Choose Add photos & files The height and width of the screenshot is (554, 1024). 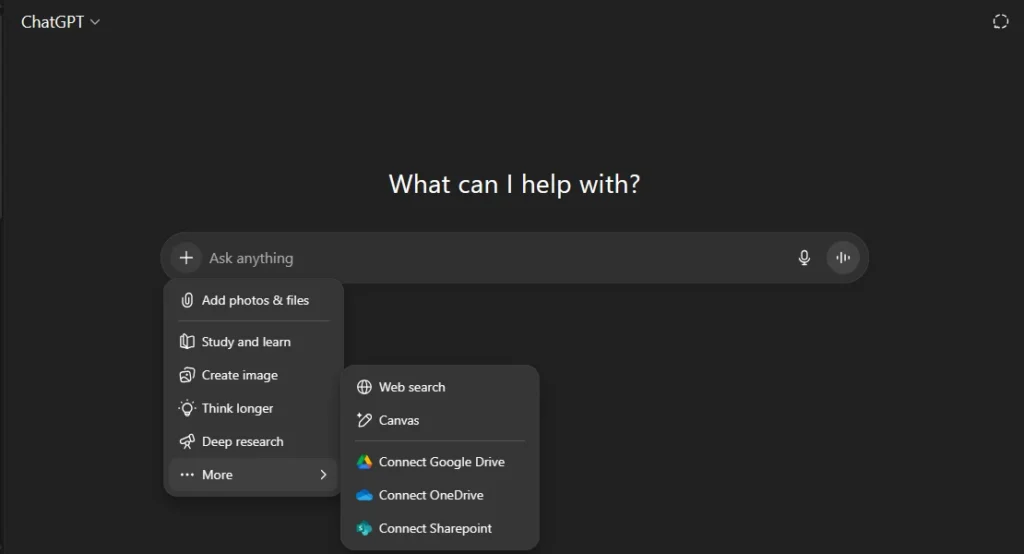253,301
